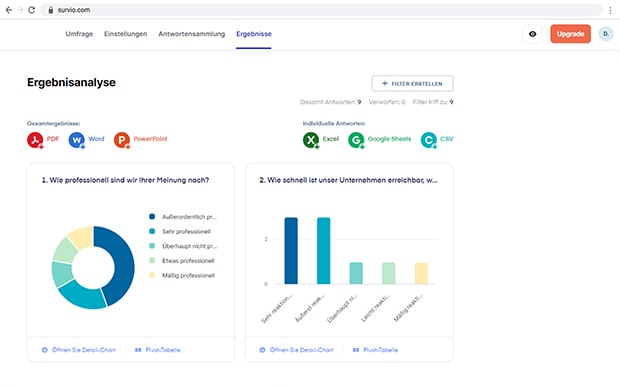Open the browser three-dot menu
The width and height of the screenshot is (620, 387).
coord(610,10)
